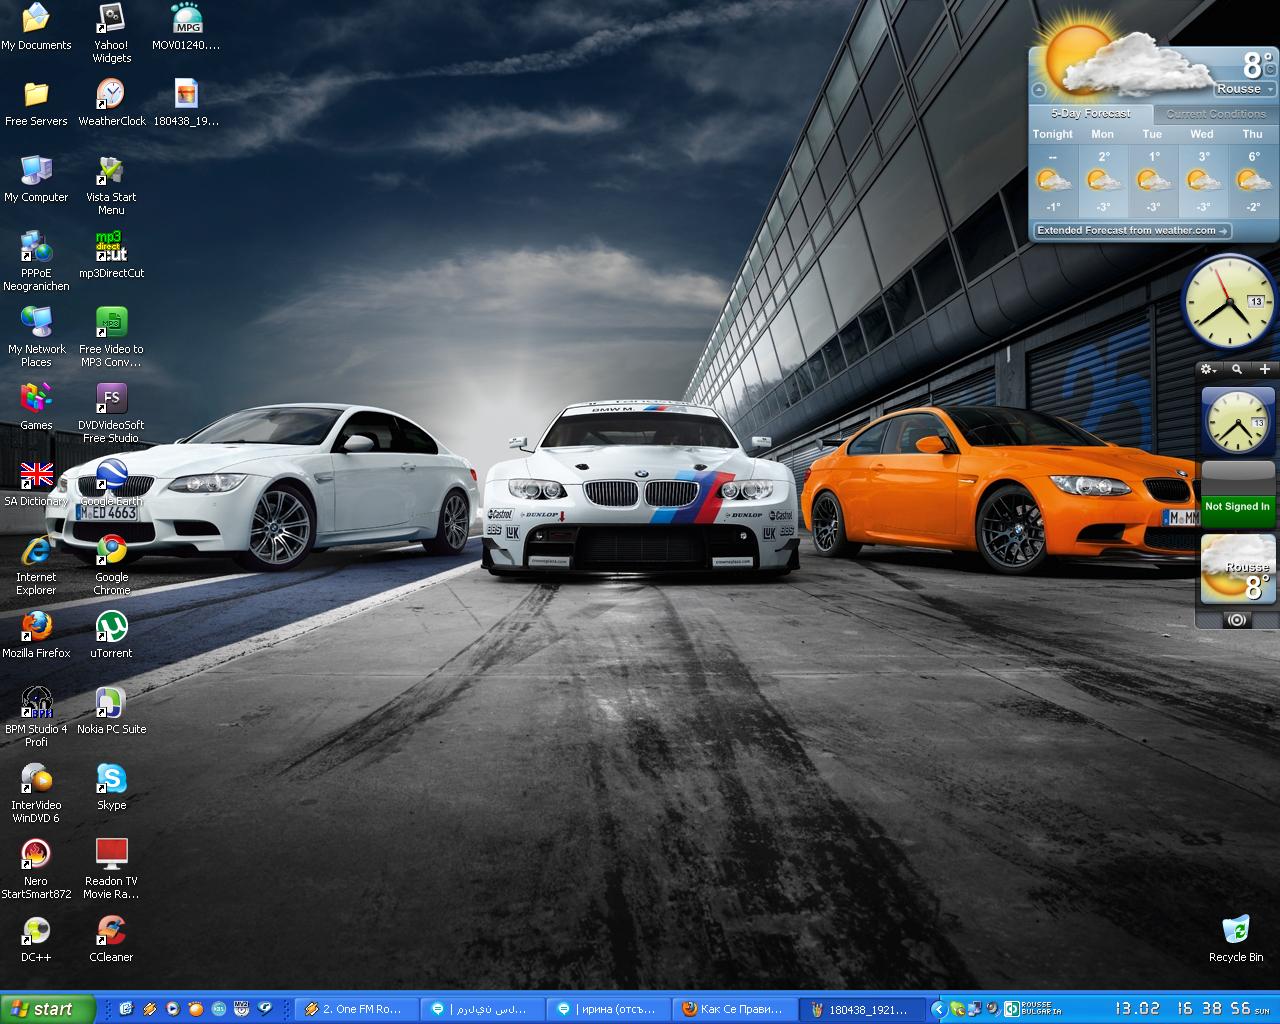Expand hidden system tray icons
This screenshot has height=1024, width=1280.
[x=938, y=1009]
